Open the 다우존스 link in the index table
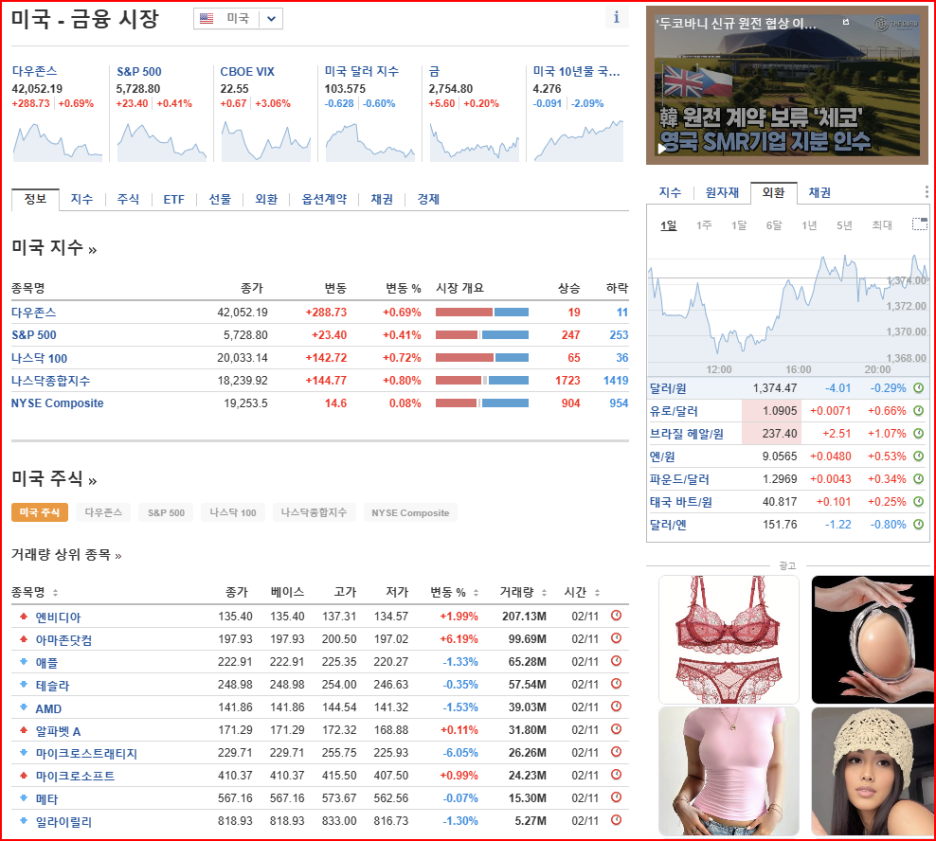The image size is (936, 841). click(x=33, y=312)
